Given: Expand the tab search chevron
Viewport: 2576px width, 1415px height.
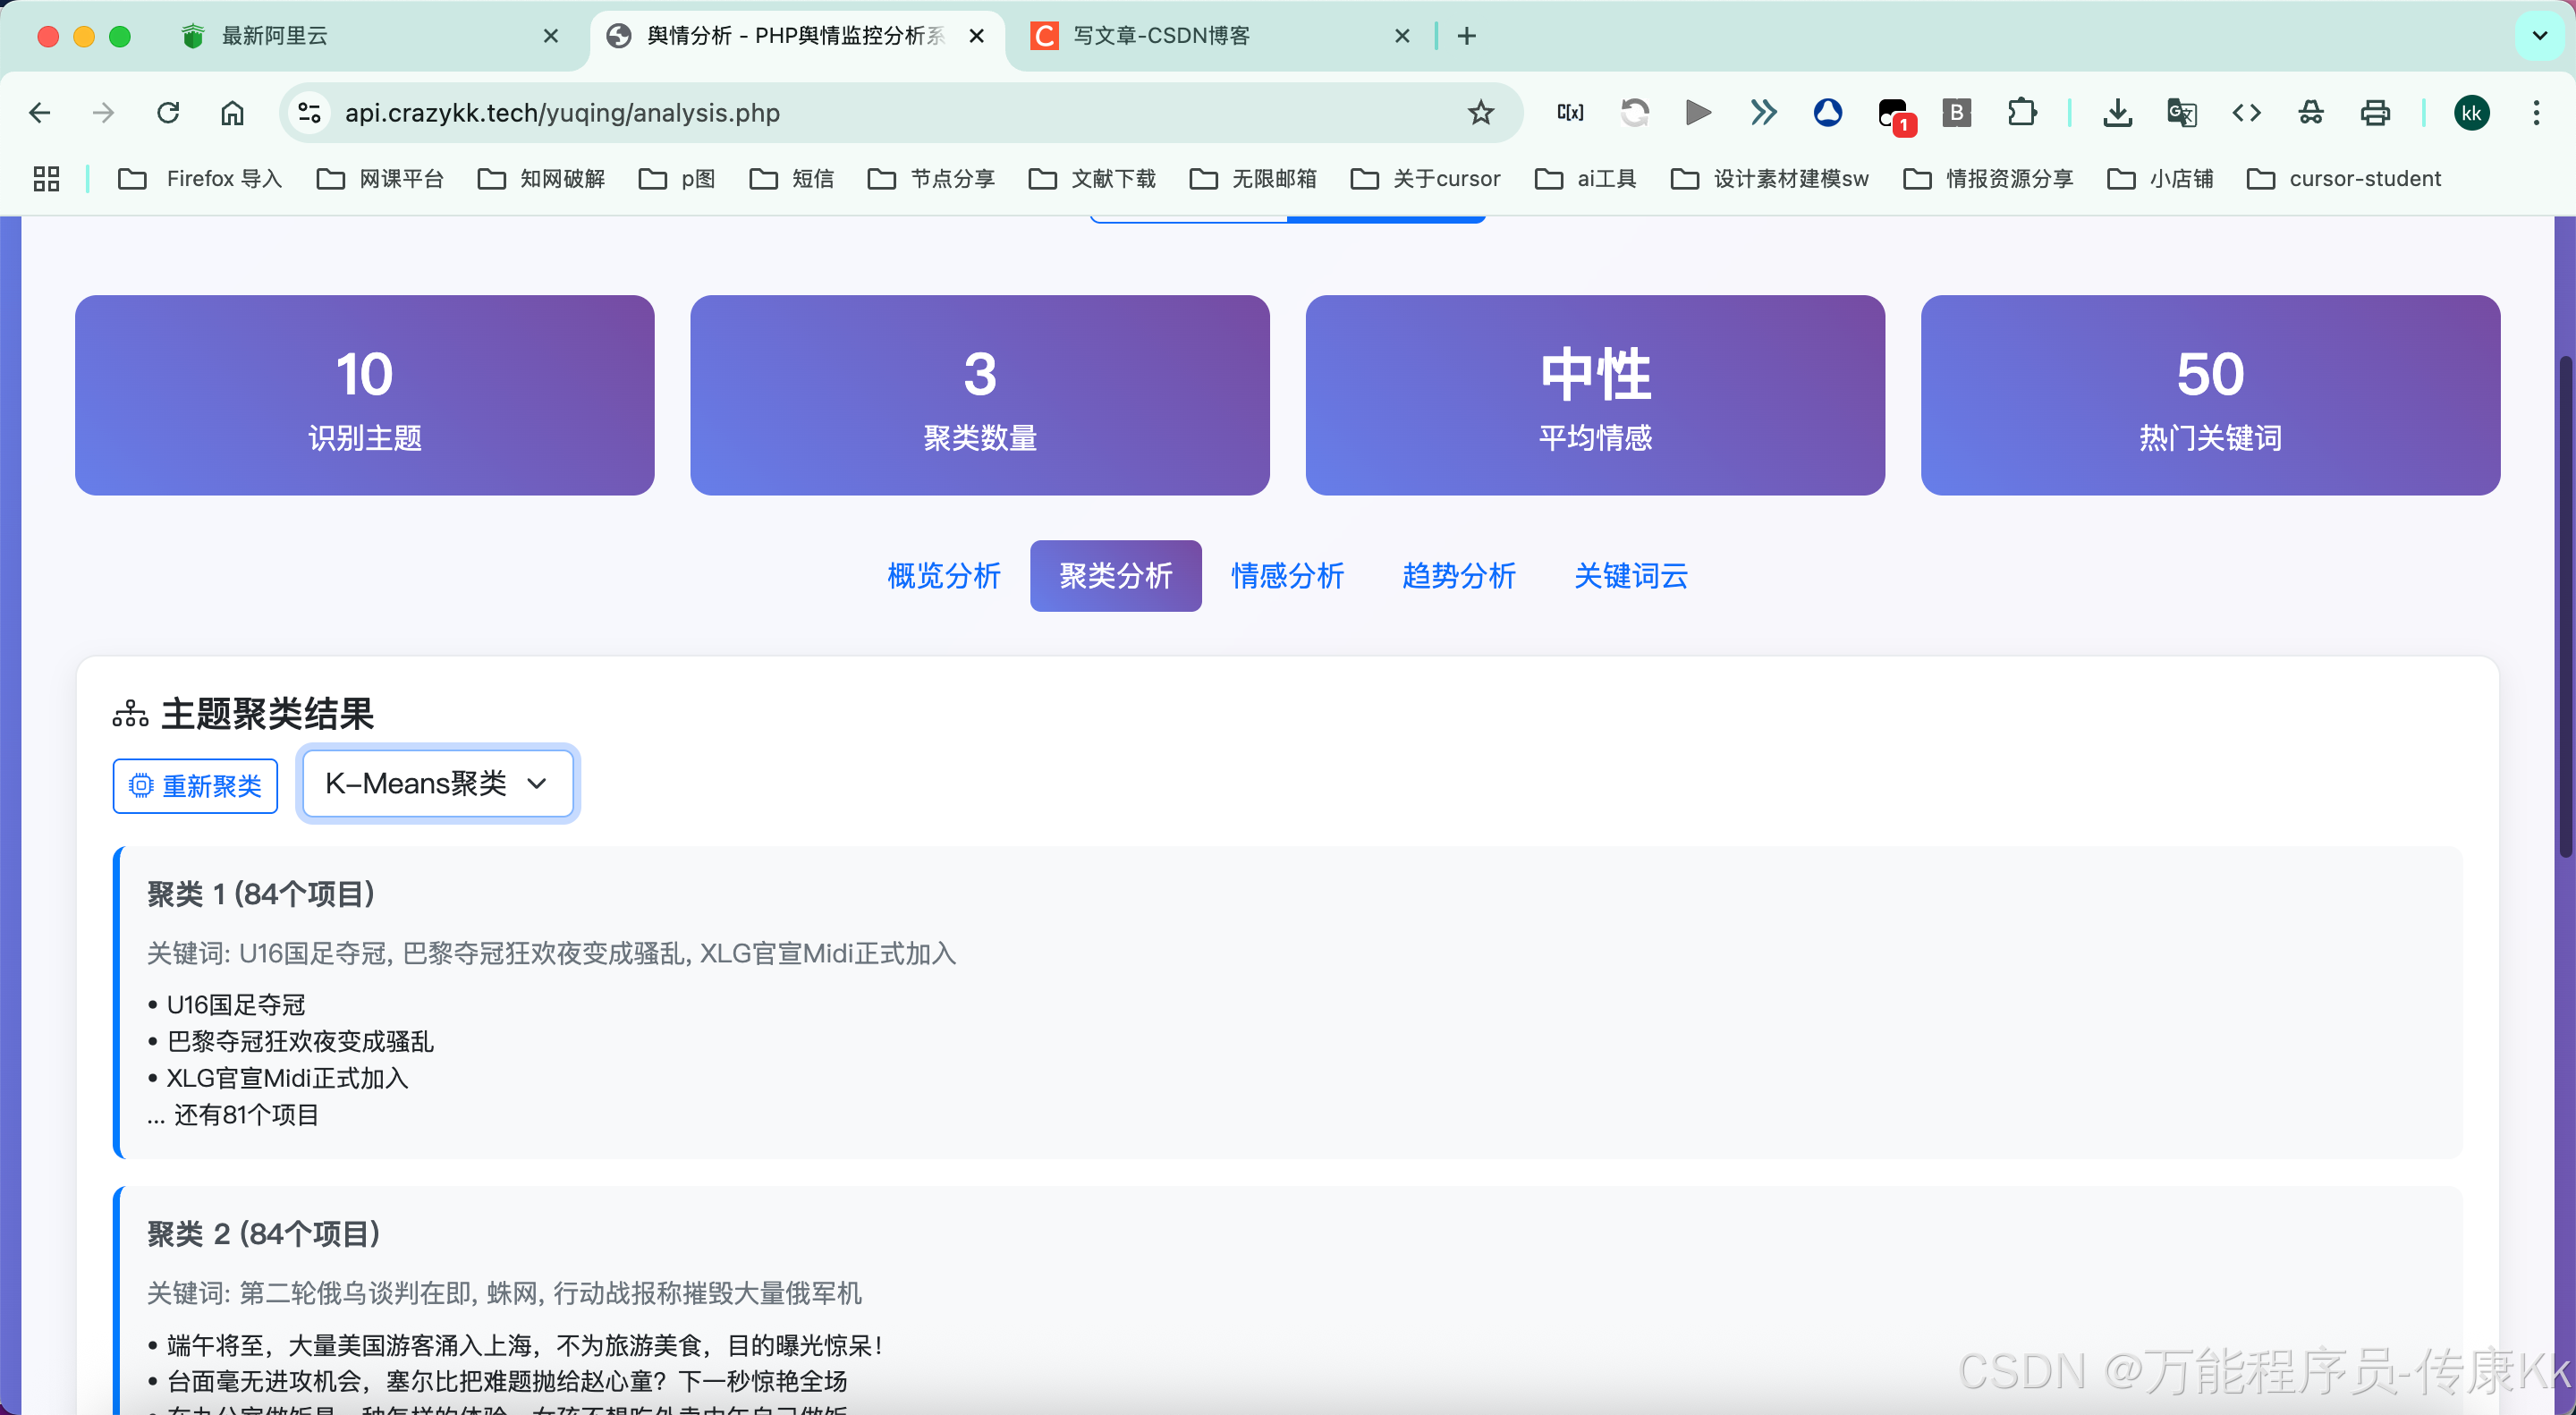Looking at the screenshot, I should [2539, 36].
